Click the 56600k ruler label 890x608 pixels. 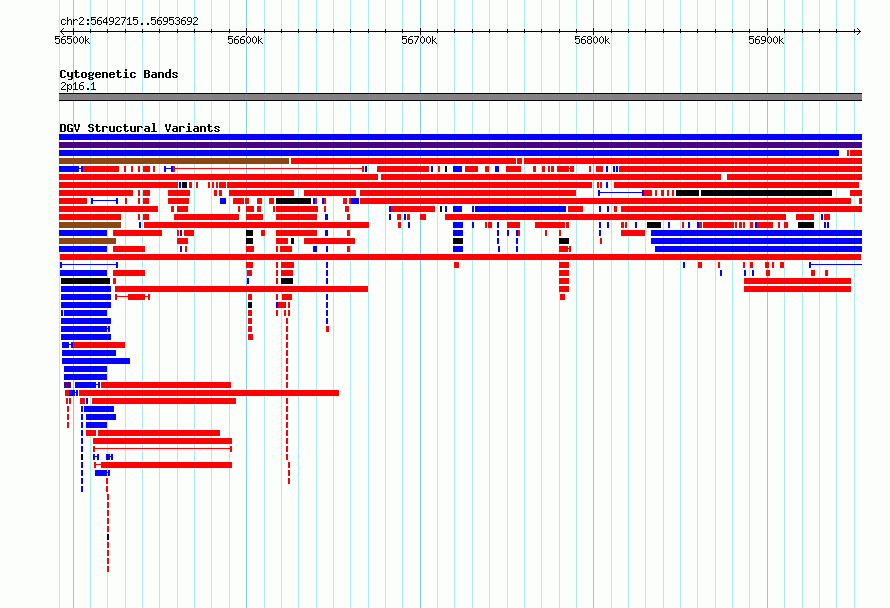point(245,40)
